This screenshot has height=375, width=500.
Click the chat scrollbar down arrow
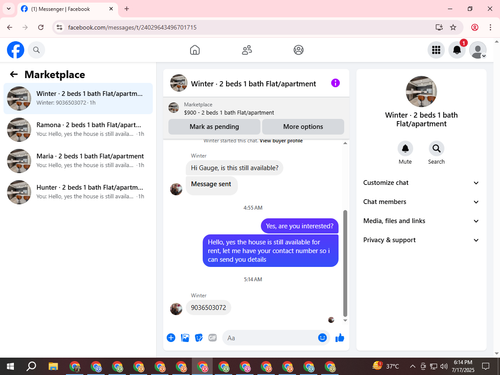[345, 320]
